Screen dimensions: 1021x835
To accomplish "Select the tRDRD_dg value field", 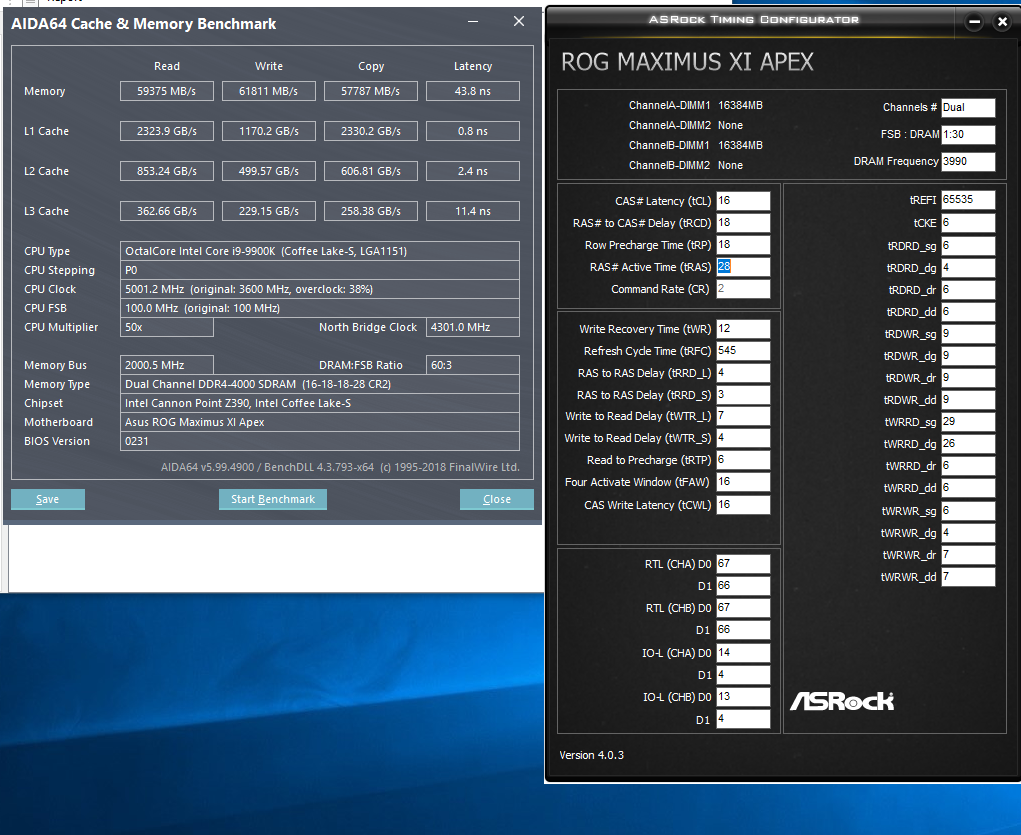I will coord(968,268).
